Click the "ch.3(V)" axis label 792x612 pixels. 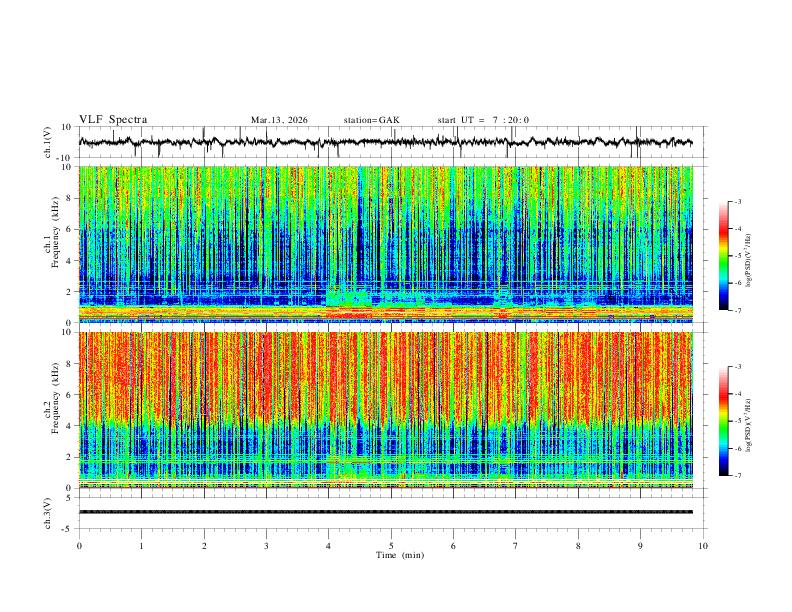(x=48, y=513)
